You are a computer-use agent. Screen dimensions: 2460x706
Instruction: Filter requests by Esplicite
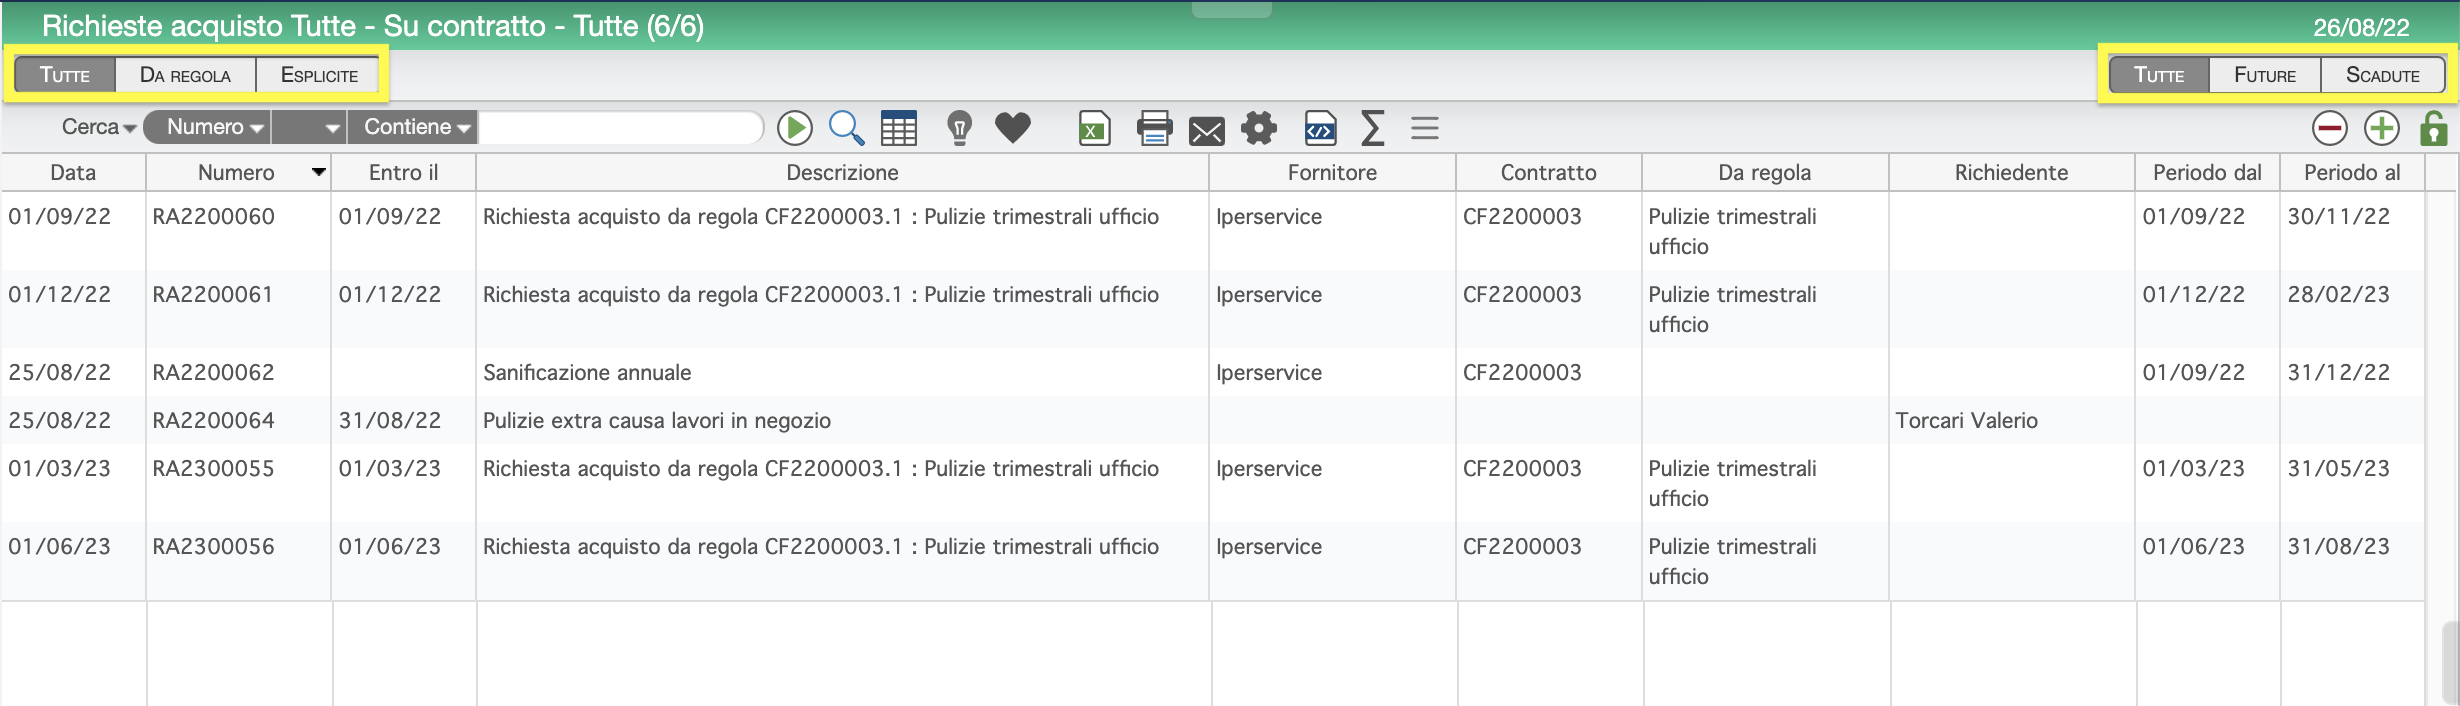coord(319,75)
